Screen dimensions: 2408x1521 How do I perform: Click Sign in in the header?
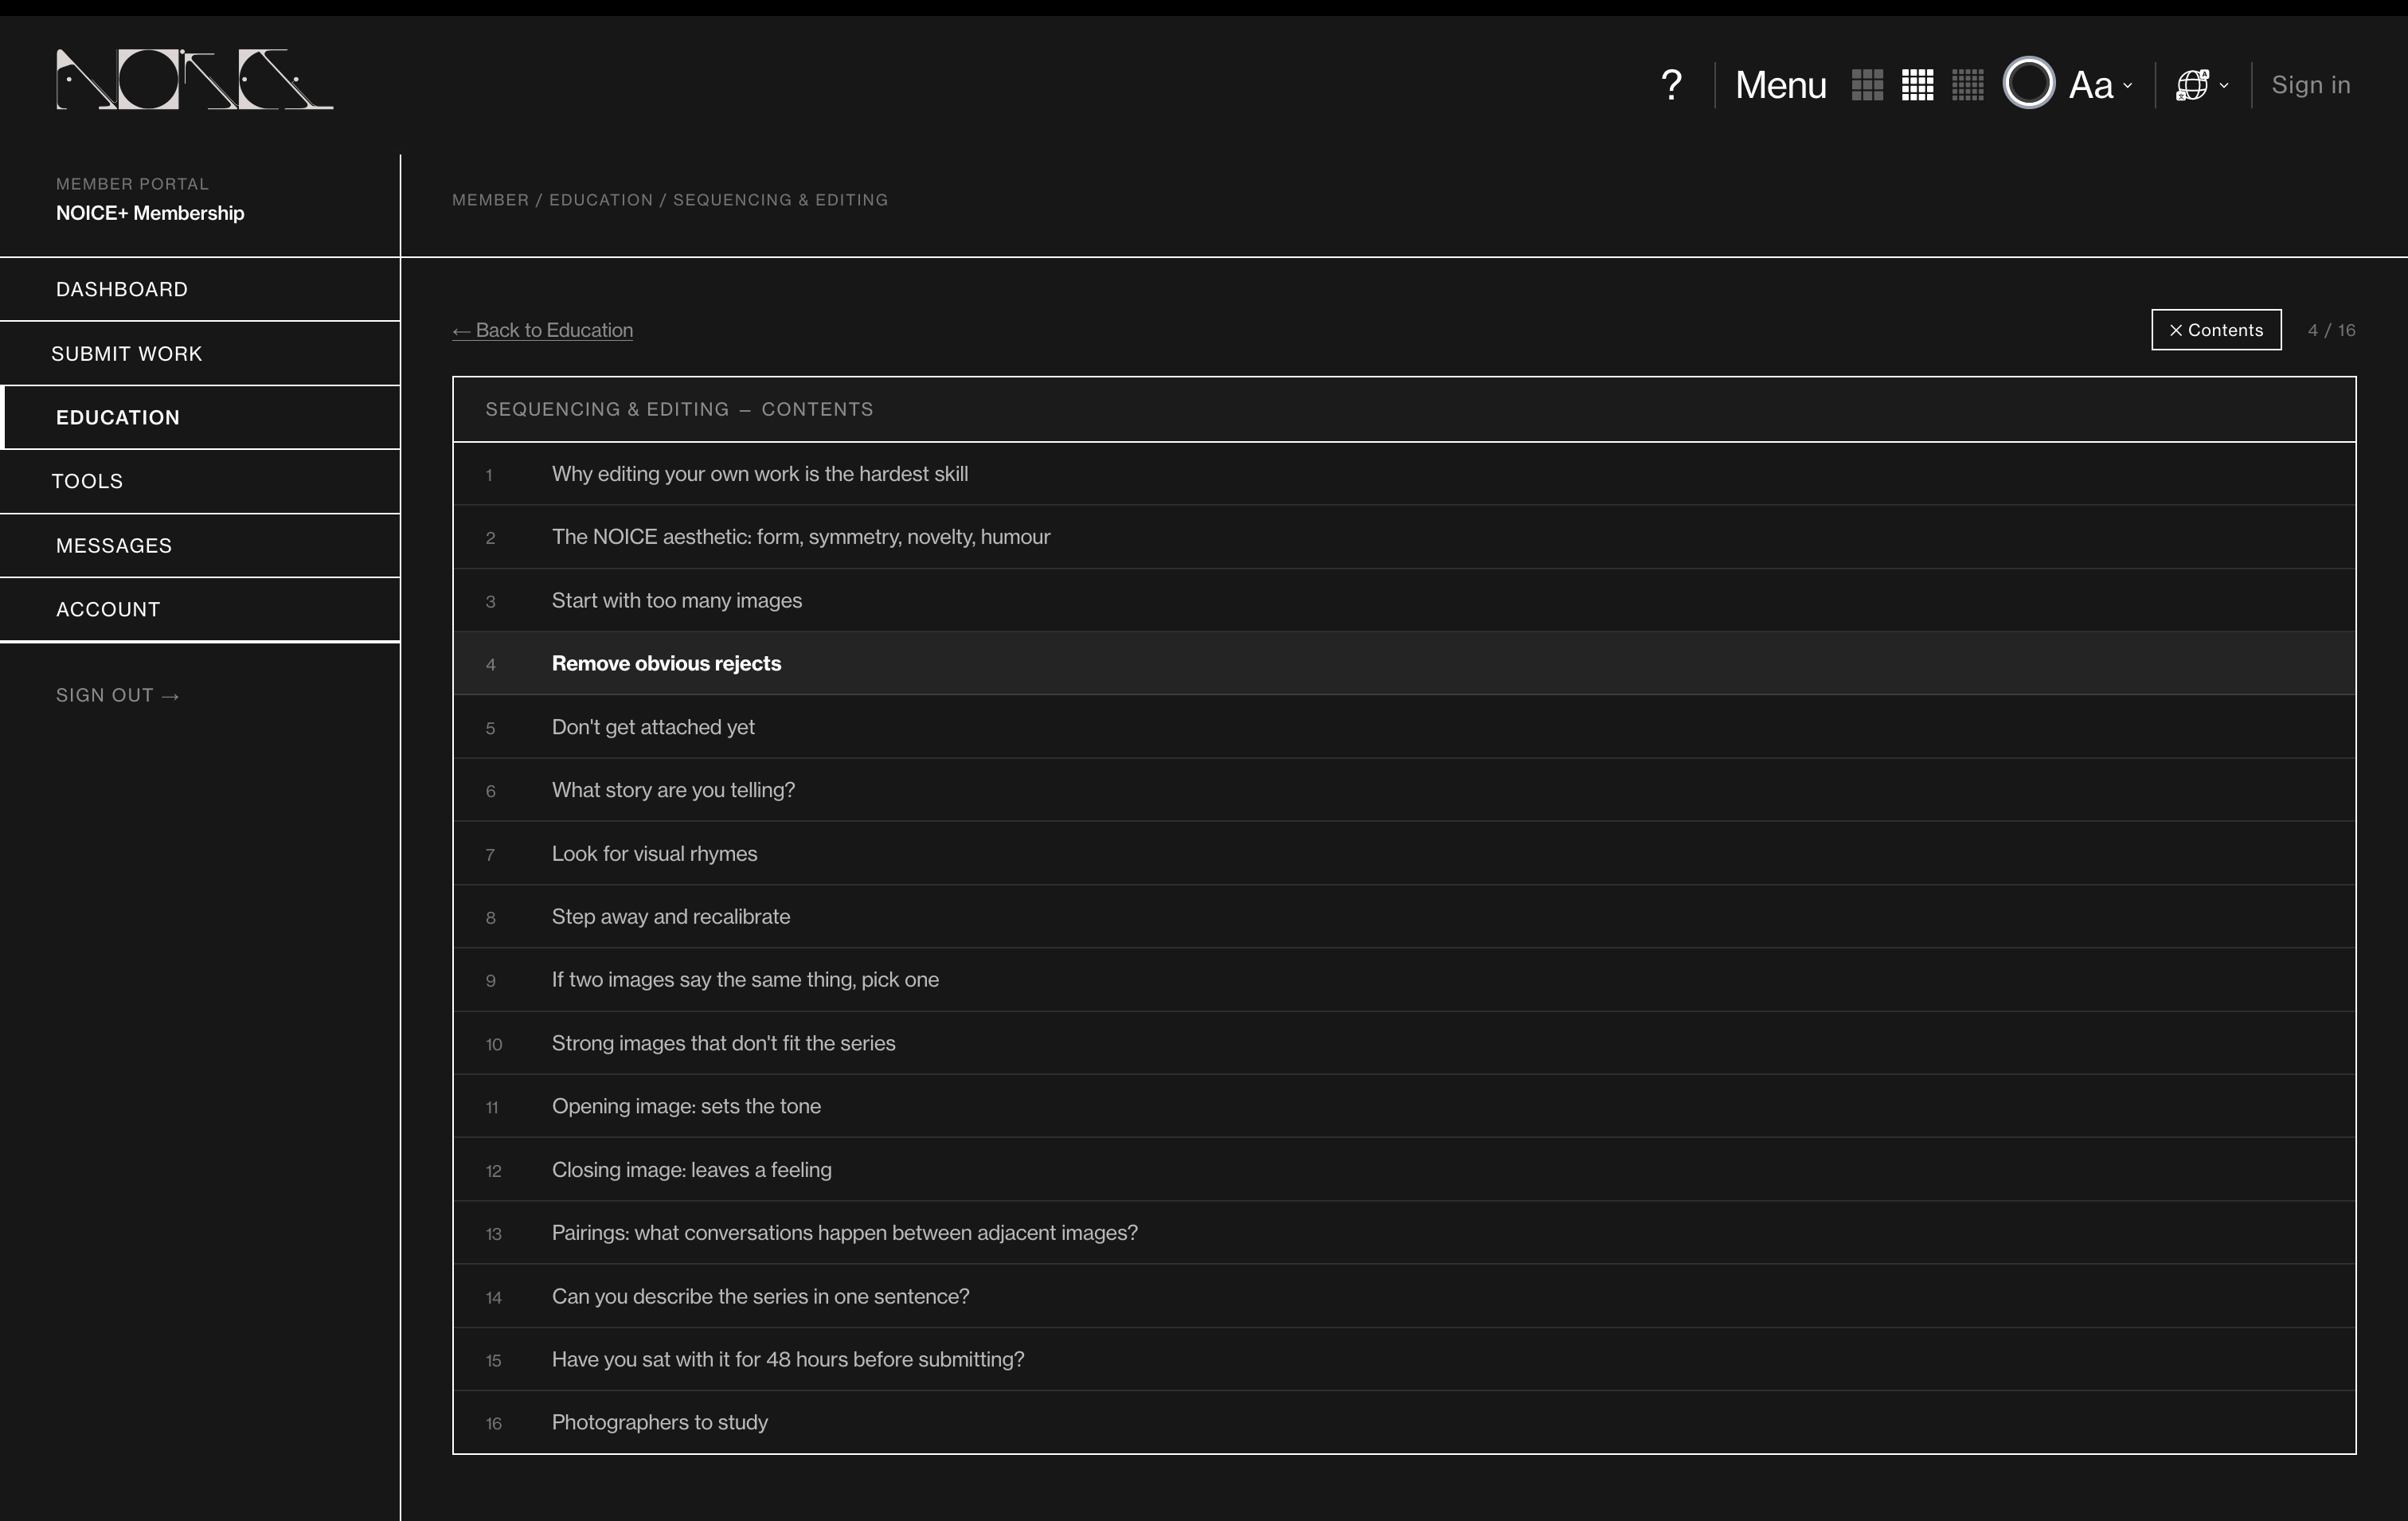coord(2310,85)
